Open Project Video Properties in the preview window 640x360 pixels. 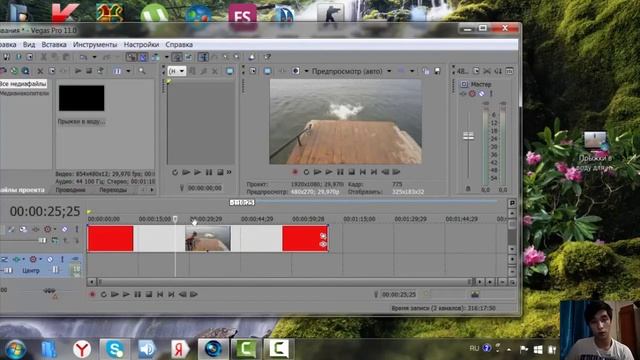tap(253, 71)
